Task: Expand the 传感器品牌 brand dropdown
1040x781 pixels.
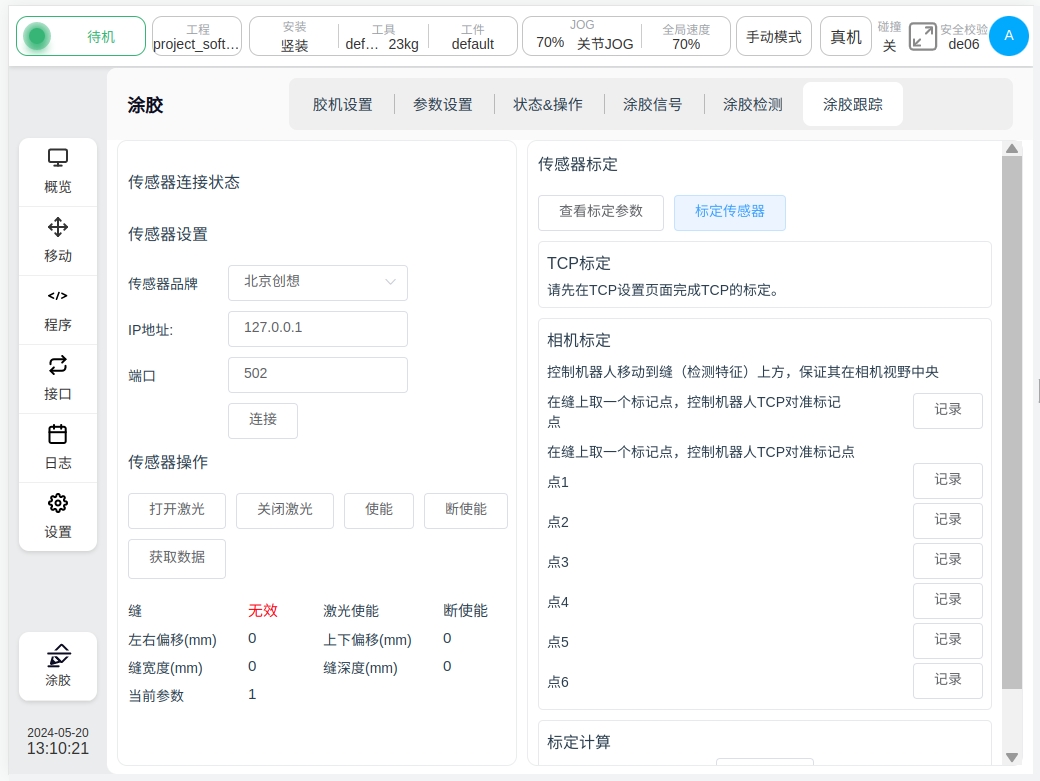Action: (318, 283)
